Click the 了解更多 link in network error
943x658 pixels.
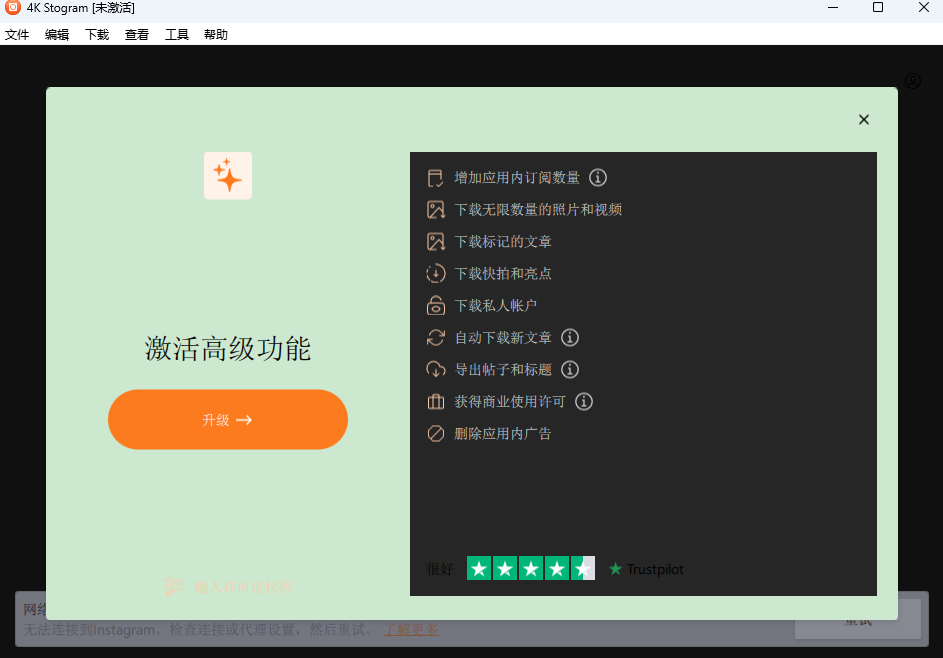pos(411,630)
